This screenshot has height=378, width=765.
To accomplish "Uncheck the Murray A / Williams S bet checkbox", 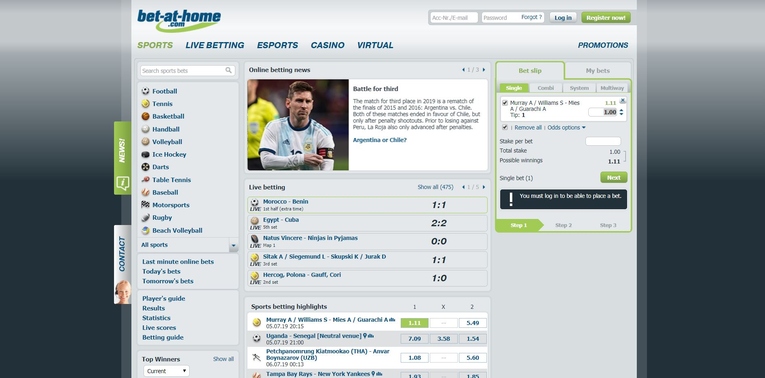I will 505,103.
